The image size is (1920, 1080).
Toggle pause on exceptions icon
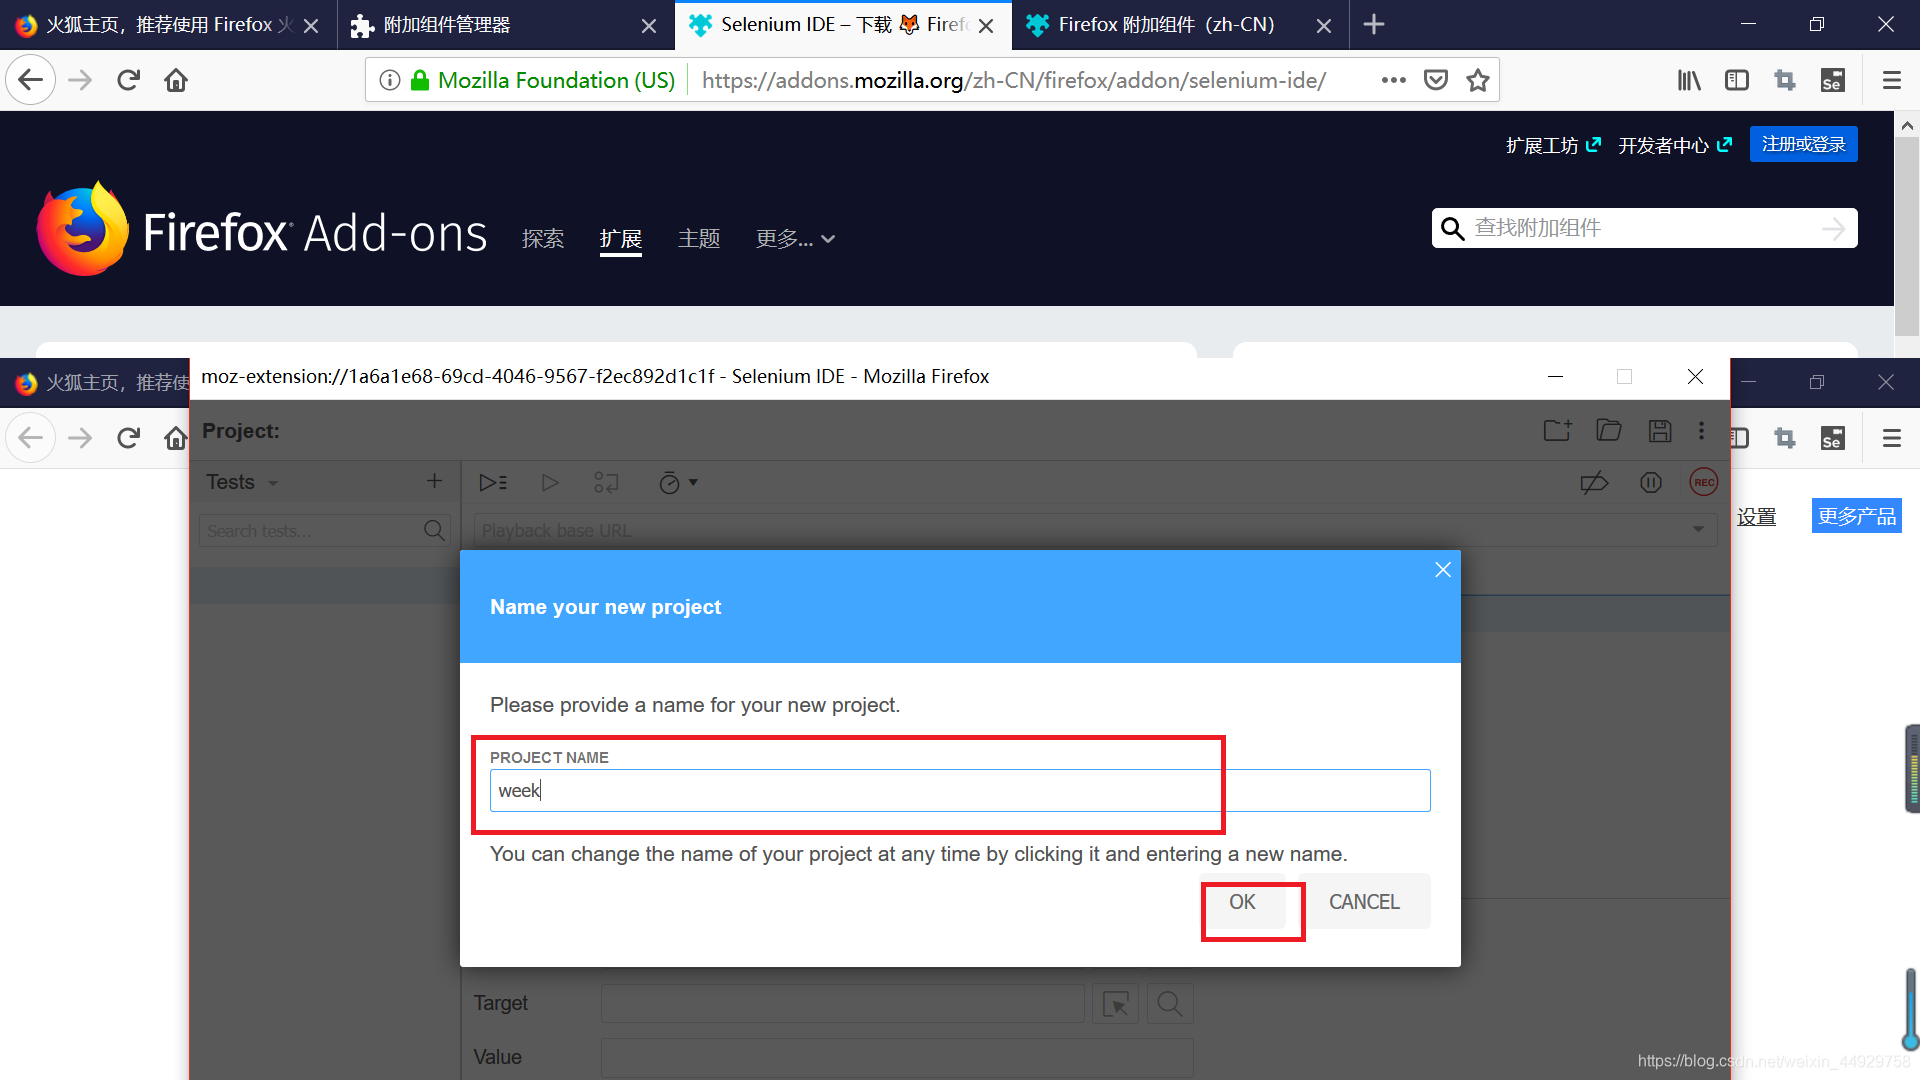pyautogui.click(x=1651, y=483)
